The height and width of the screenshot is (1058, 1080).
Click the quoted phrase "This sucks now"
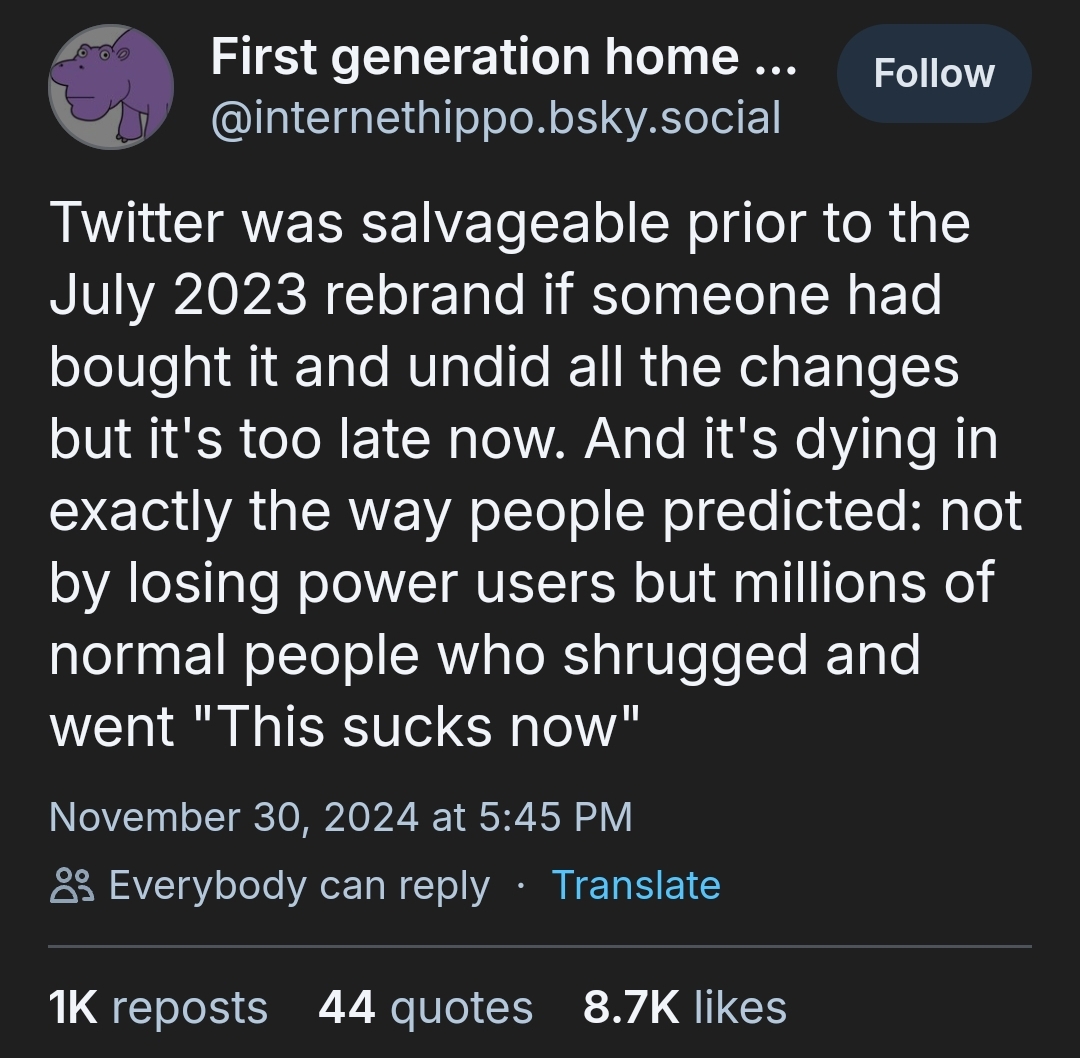click(417, 727)
